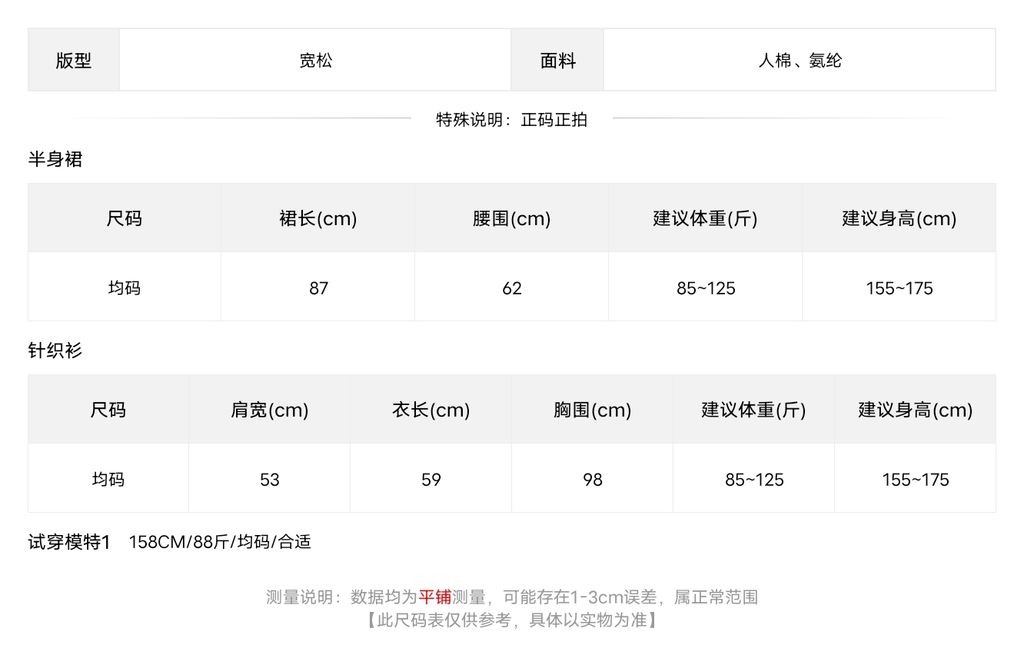The height and width of the screenshot is (658, 1024).
Task: Select 裙长(cm) column header
Action: [318, 218]
